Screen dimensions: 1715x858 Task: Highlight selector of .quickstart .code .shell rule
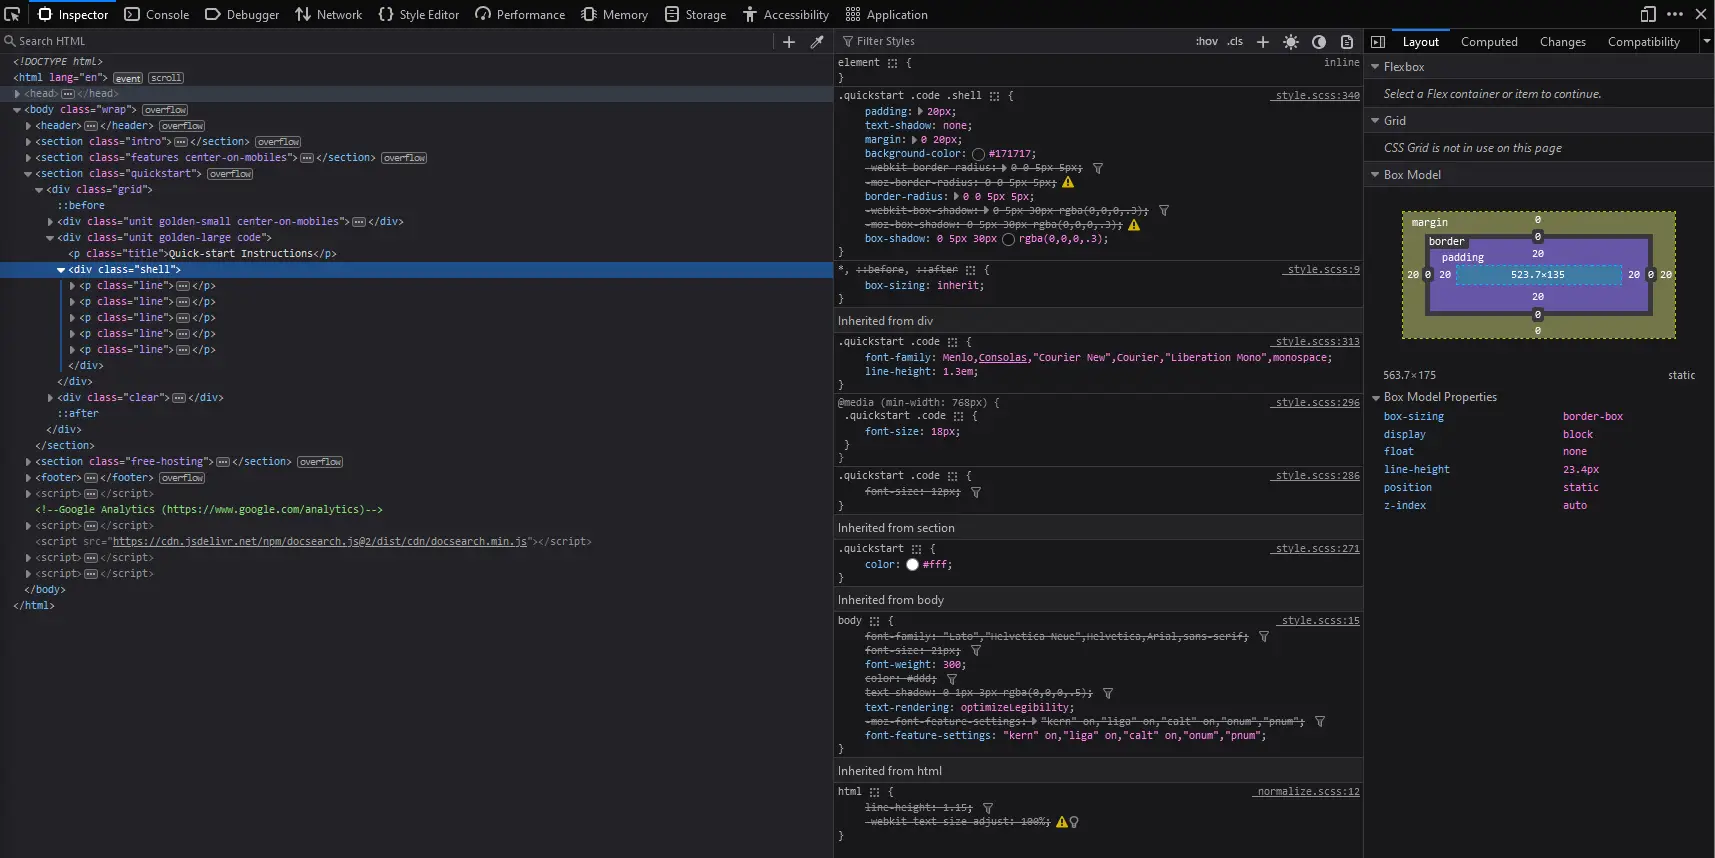994,96
